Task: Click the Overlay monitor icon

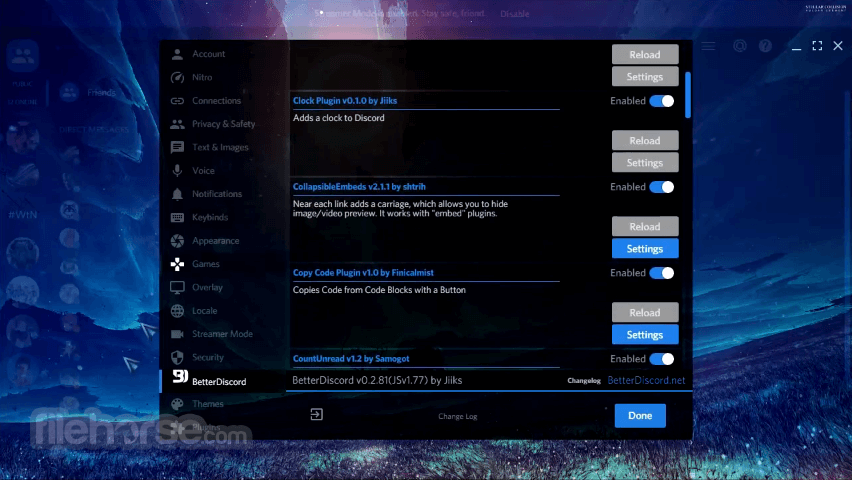Action: pos(177,288)
